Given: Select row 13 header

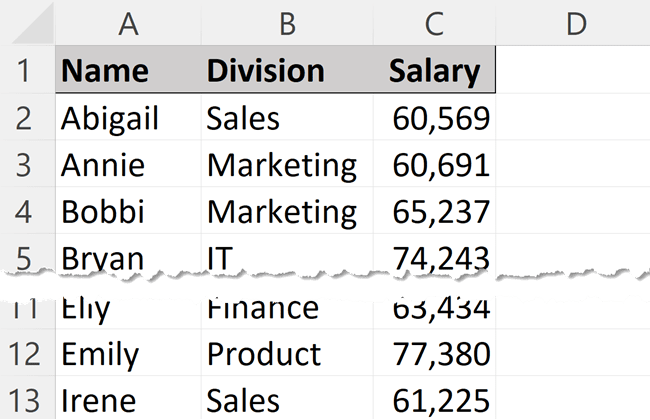Looking at the screenshot, I should point(27,400).
